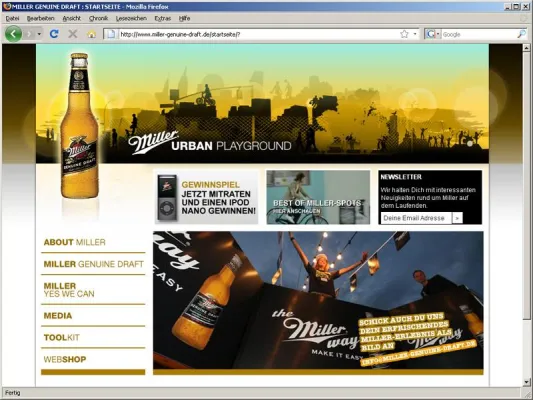The image size is (533, 400).
Task: Click the Deine Email Adresse field
Action: [x=416, y=218]
